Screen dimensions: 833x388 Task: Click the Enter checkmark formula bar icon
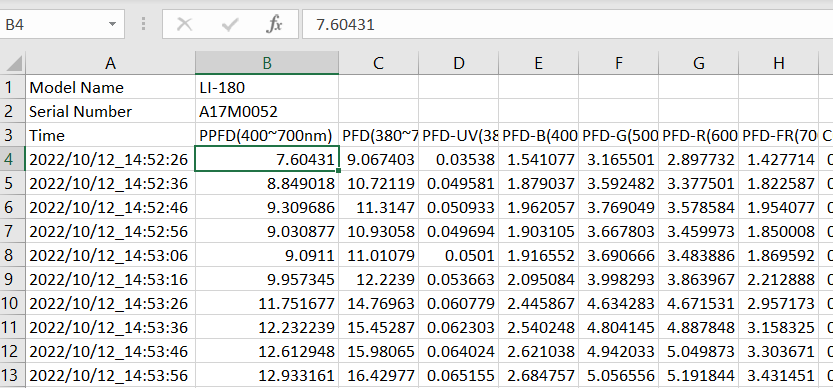[x=230, y=24]
